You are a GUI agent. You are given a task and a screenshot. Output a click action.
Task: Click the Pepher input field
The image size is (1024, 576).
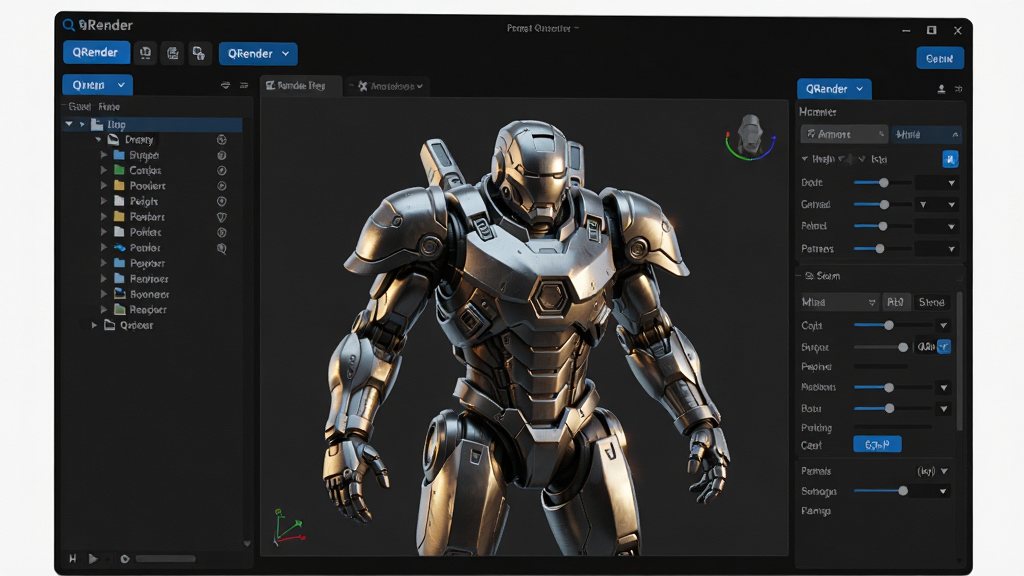click(881, 366)
